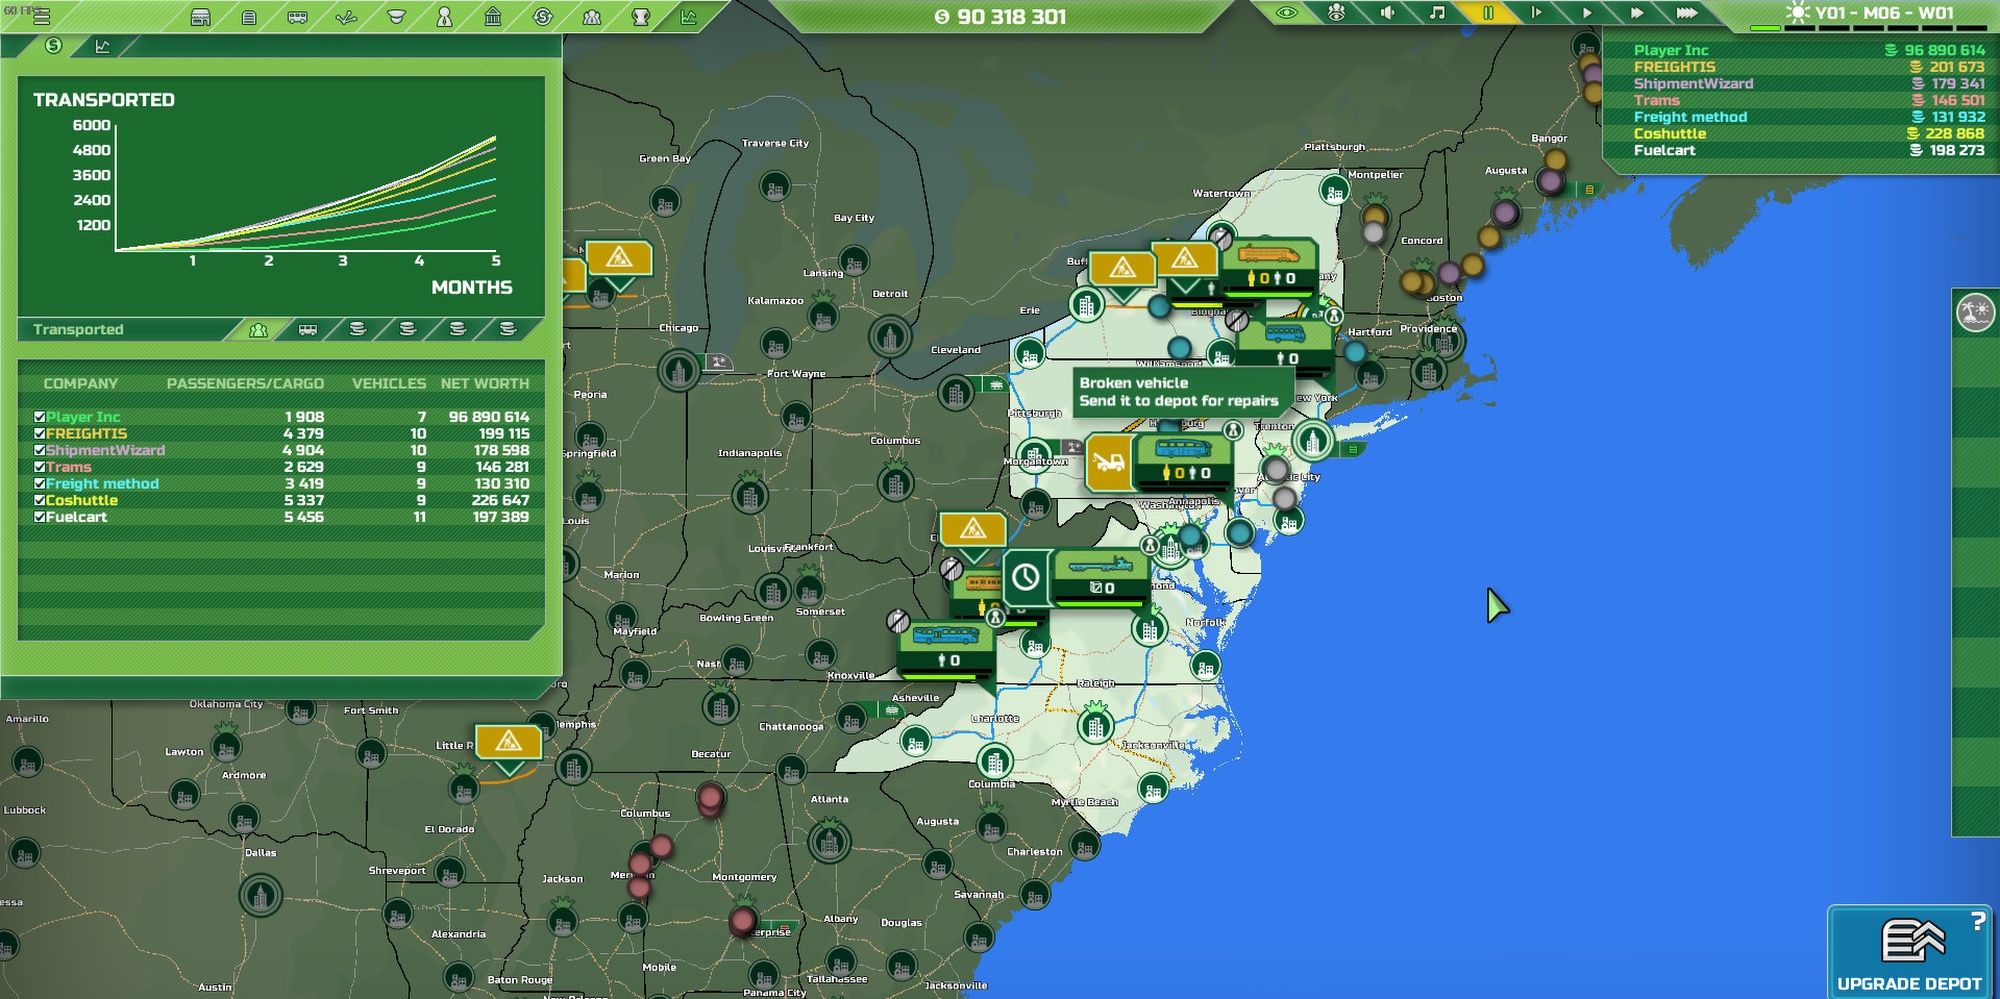Open the bank building icon in top toolbar
The height and width of the screenshot is (999, 2000).
tap(493, 16)
